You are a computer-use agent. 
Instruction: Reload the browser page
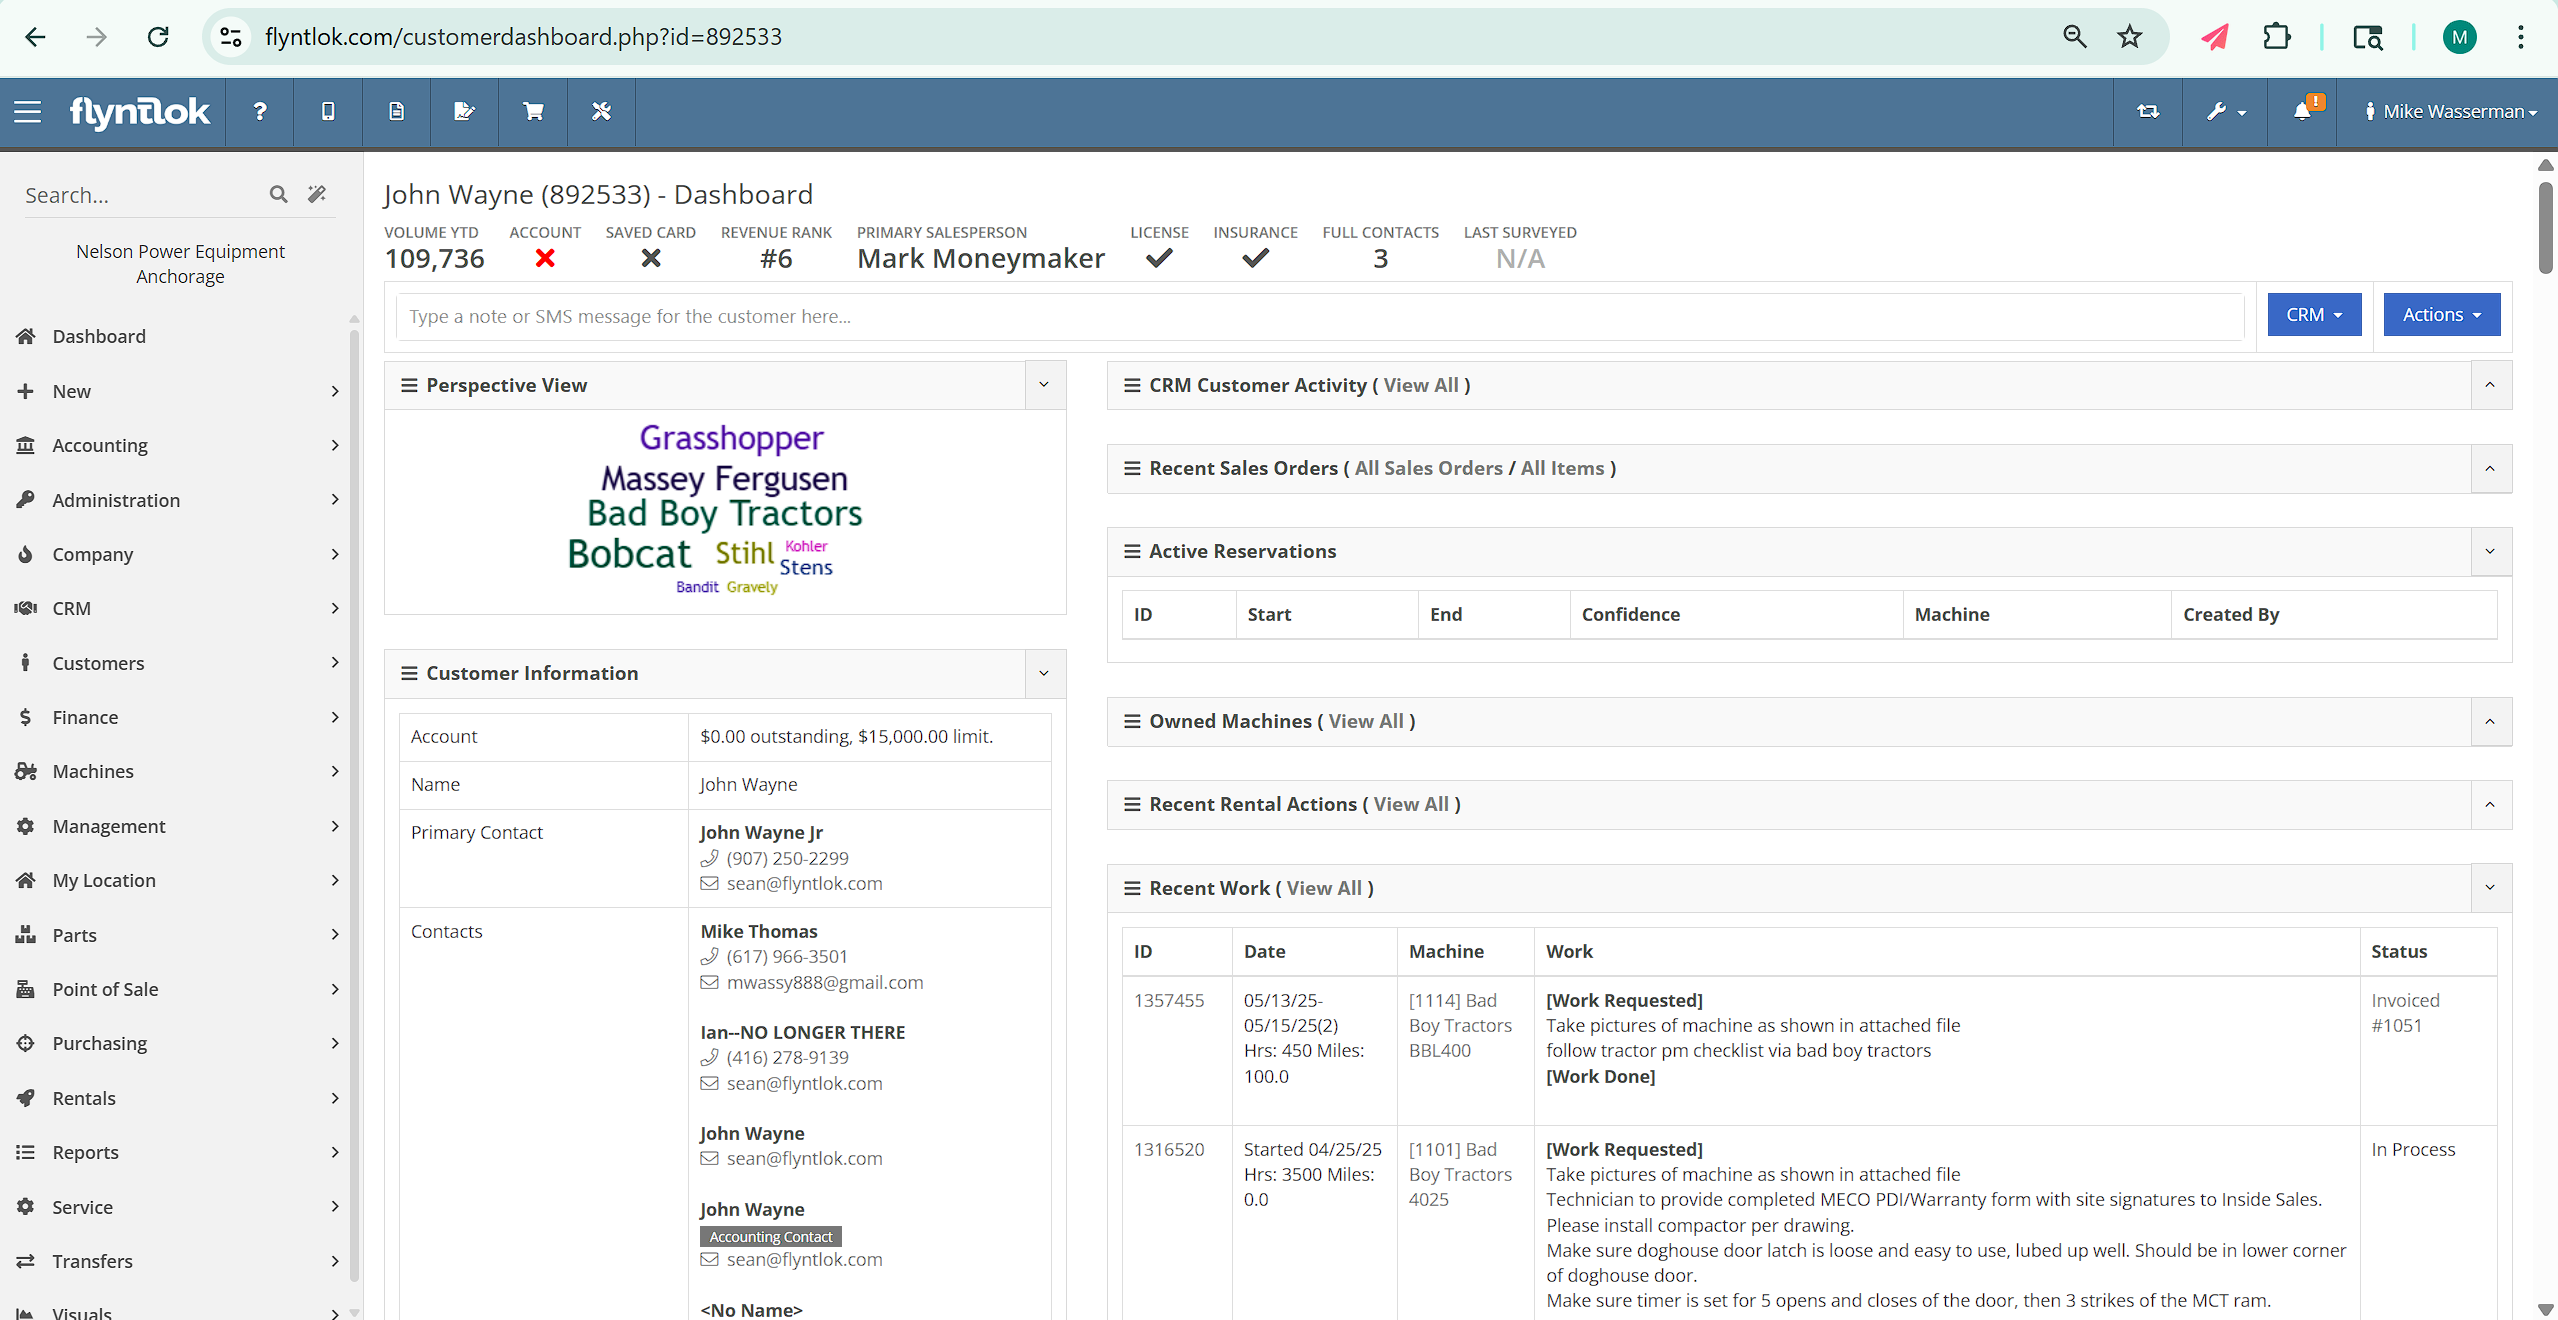[x=158, y=37]
